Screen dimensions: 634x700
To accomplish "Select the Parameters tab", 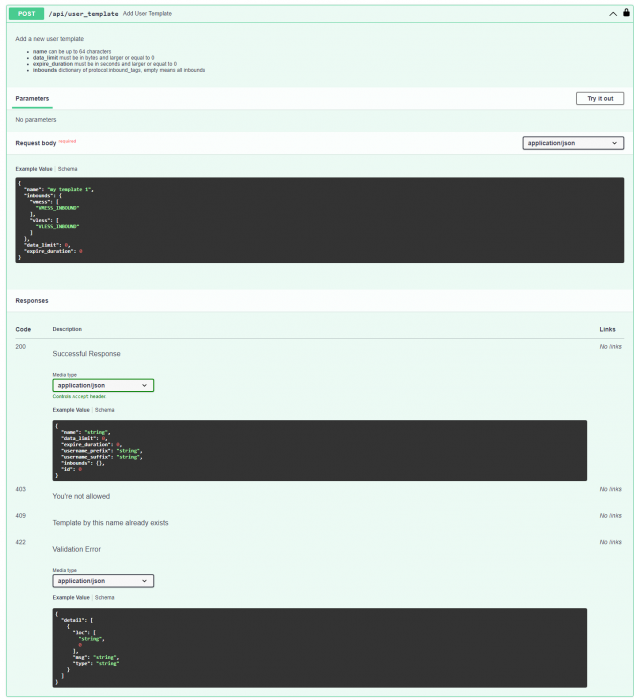I will point(32,98).
